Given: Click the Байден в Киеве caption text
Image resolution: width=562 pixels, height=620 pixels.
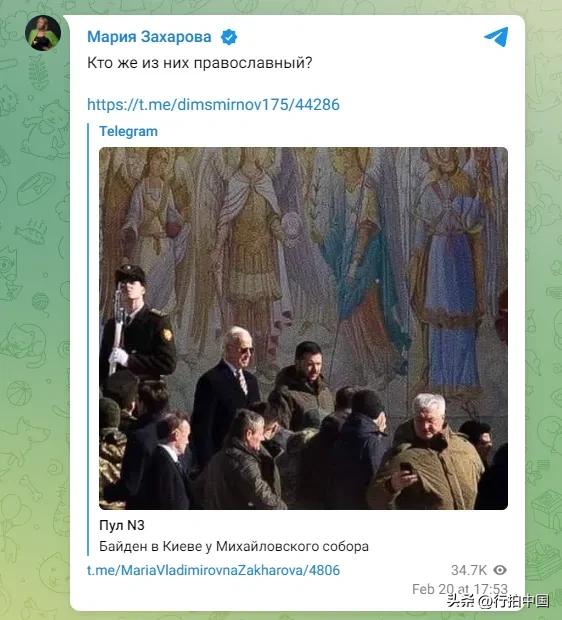Looking at the screenshot, I should click(x=234, y=546).
